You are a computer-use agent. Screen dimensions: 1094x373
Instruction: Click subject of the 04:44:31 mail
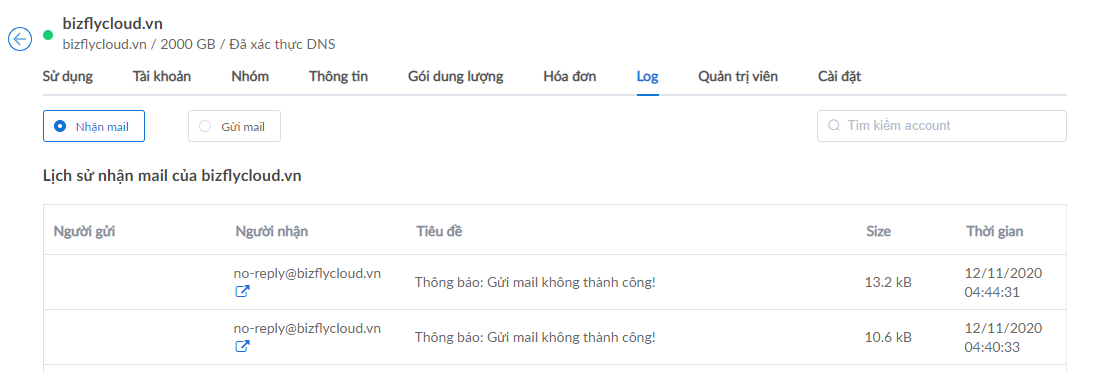pos(536,282)
